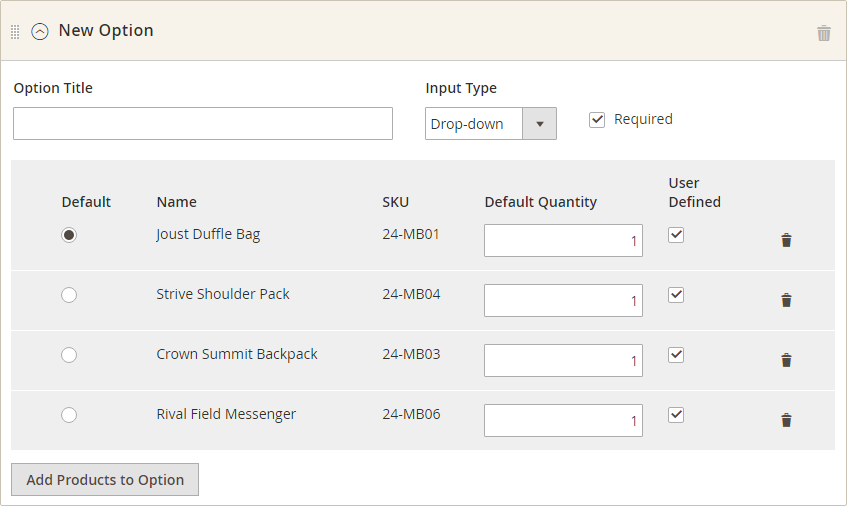
Task: Click the drag handle beside New Option
Action: [x=15, y=32]
